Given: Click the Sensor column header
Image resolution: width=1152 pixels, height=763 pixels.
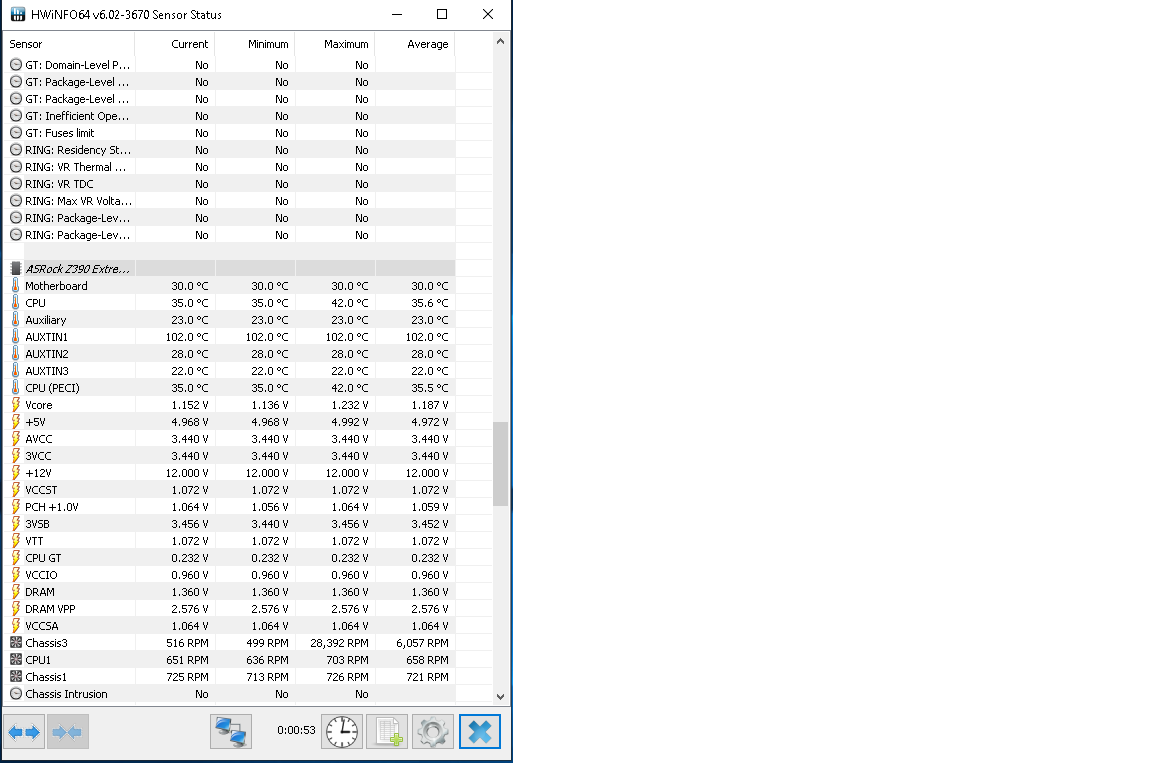Looking at the screenshot, I should [70, 44].
